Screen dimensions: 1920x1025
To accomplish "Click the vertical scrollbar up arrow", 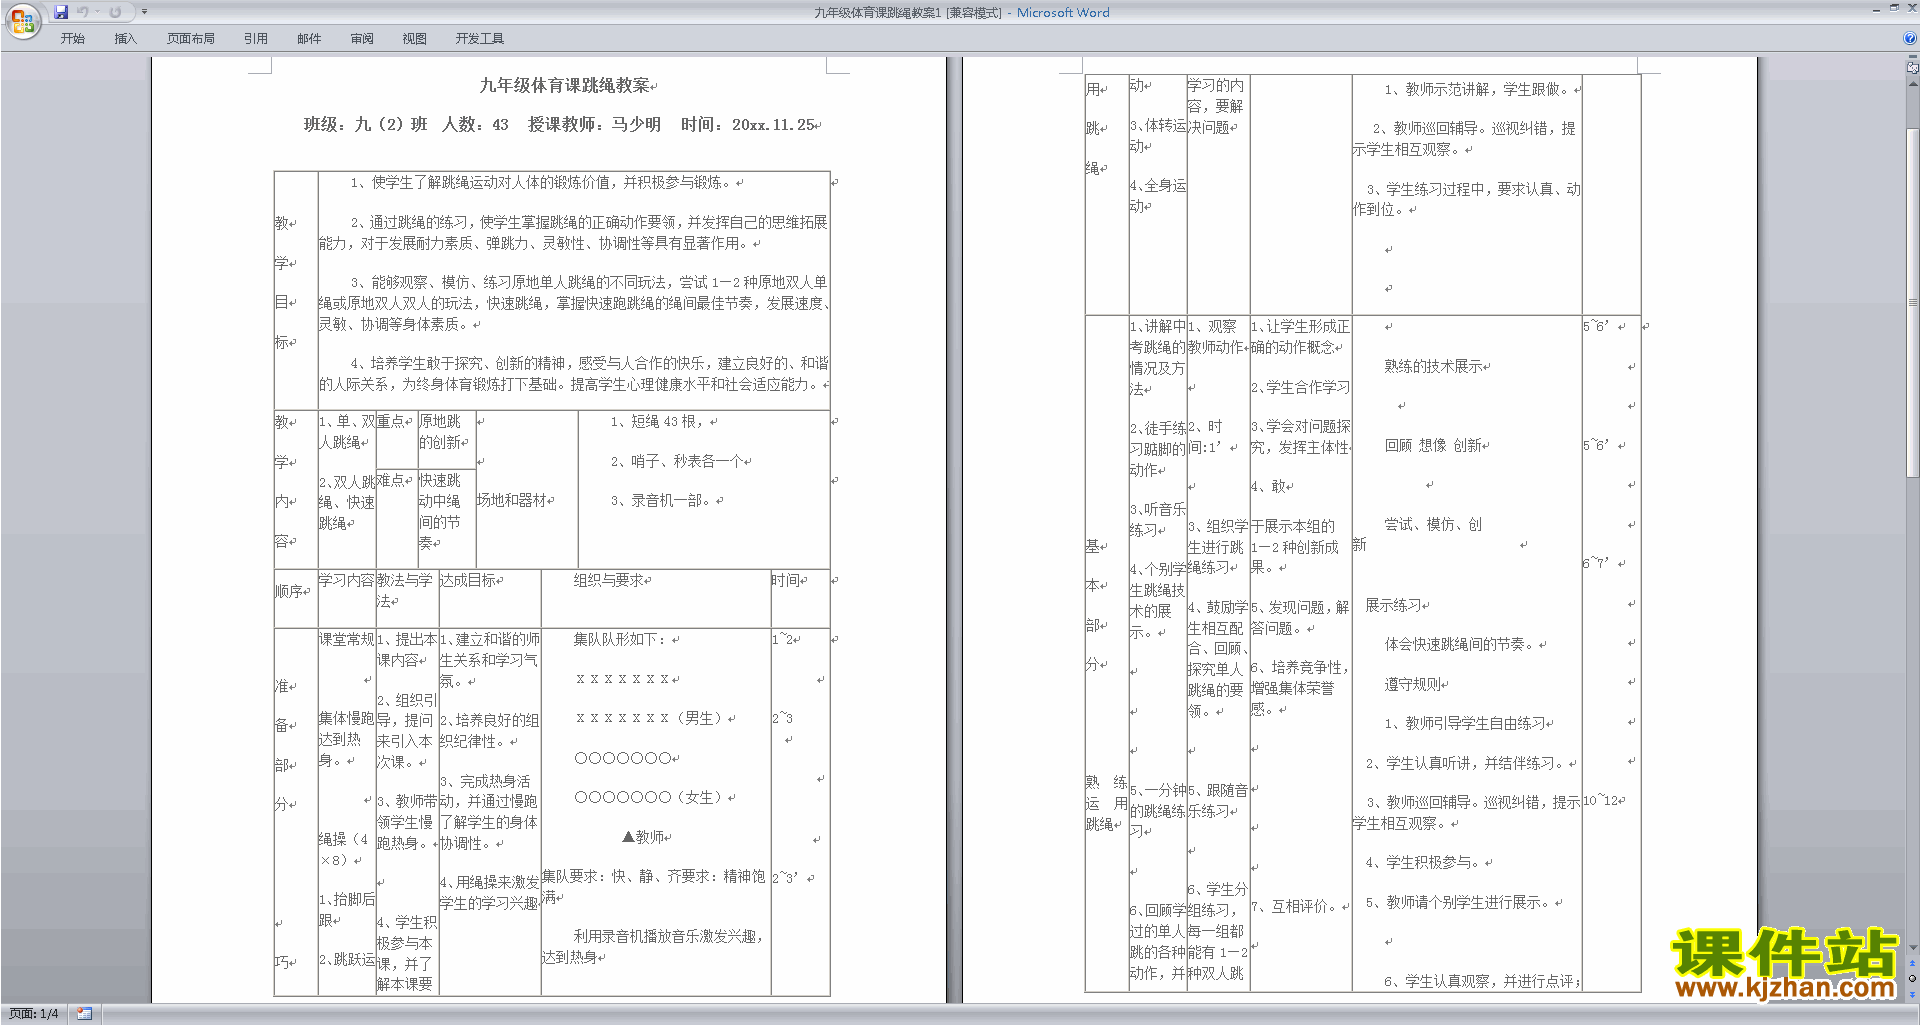I will pyautogui.click(x=1912, y=84).
